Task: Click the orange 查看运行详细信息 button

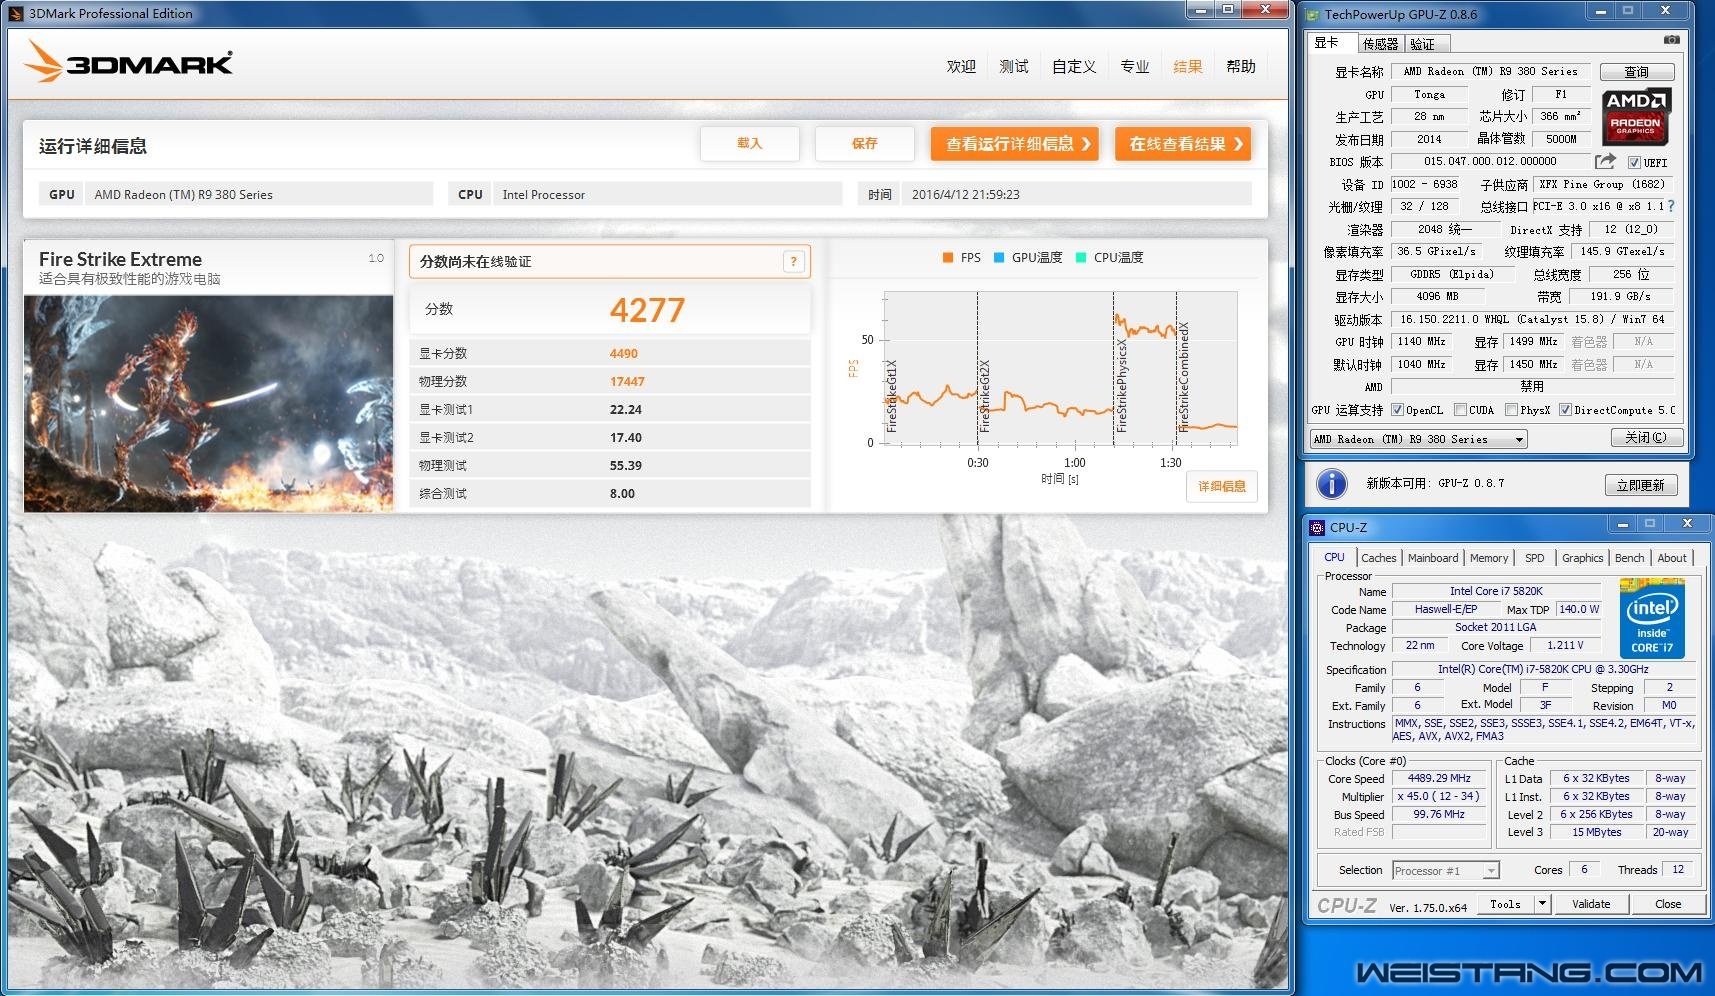Action: pyautogui.click(x=1015, y=144)
